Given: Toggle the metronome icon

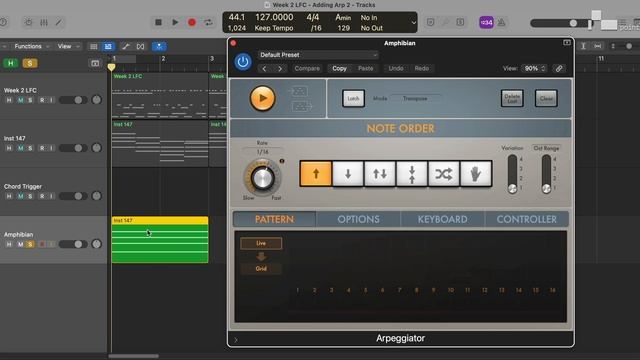Looking at the screenshot, I should point(502,22).
